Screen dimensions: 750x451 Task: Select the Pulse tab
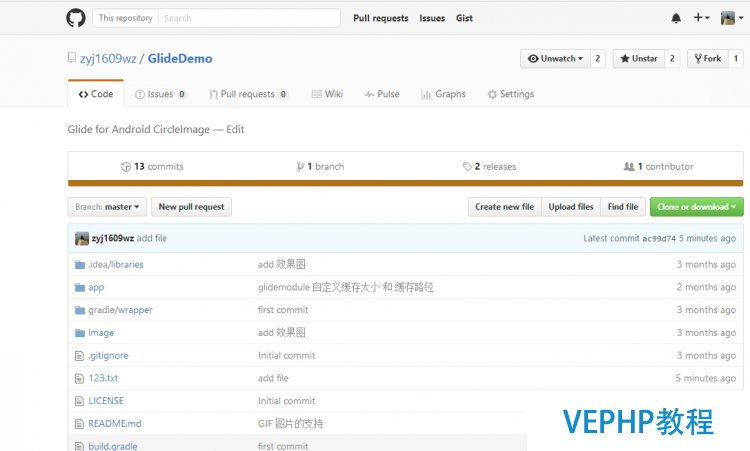pos(382,94)
